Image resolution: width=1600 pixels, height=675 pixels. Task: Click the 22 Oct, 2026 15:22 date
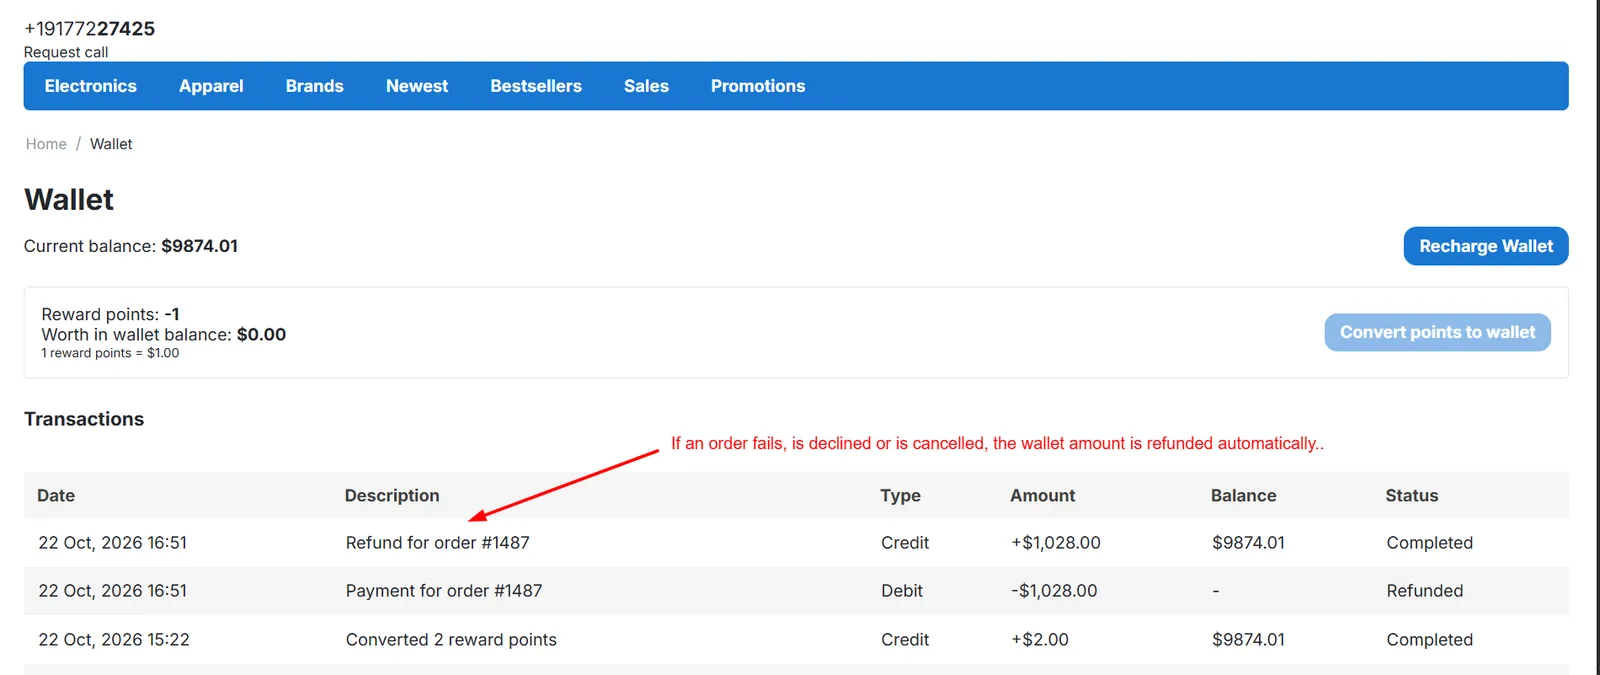point(114,640)
